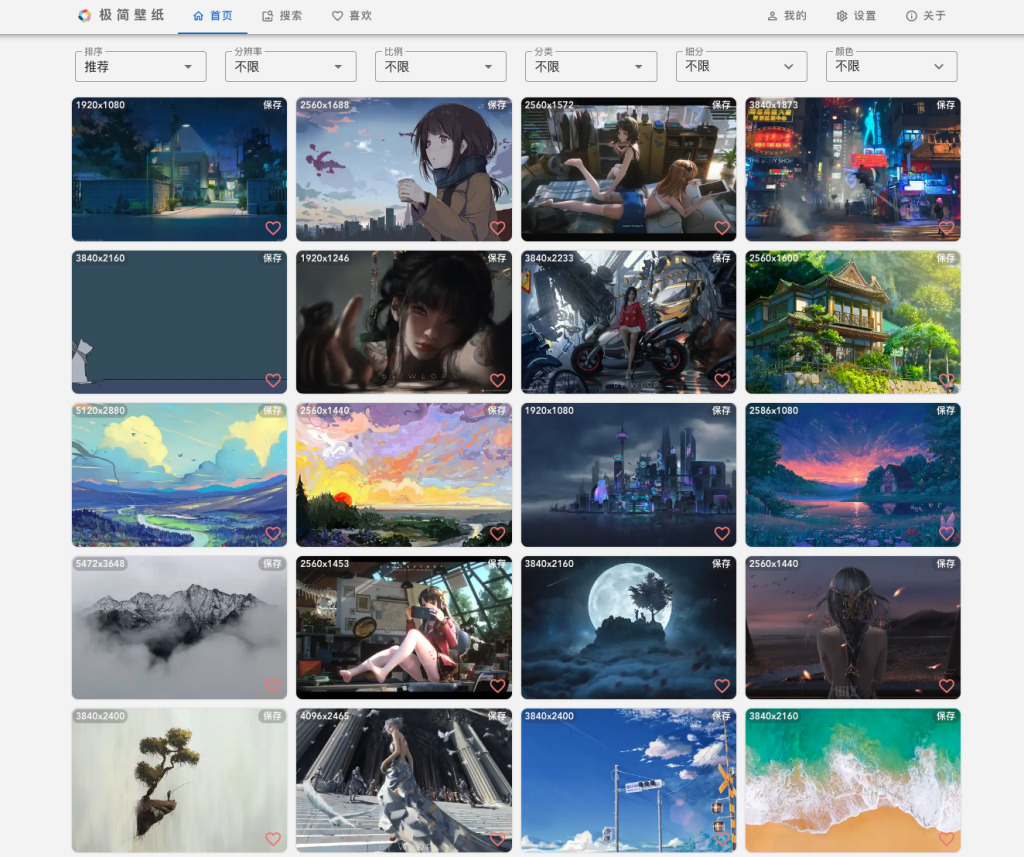Open the two girls in room wallpaper thumbnail
The width and height of the screenshot is (1024, 857).
pyautogui.click(x=628, y=169)
